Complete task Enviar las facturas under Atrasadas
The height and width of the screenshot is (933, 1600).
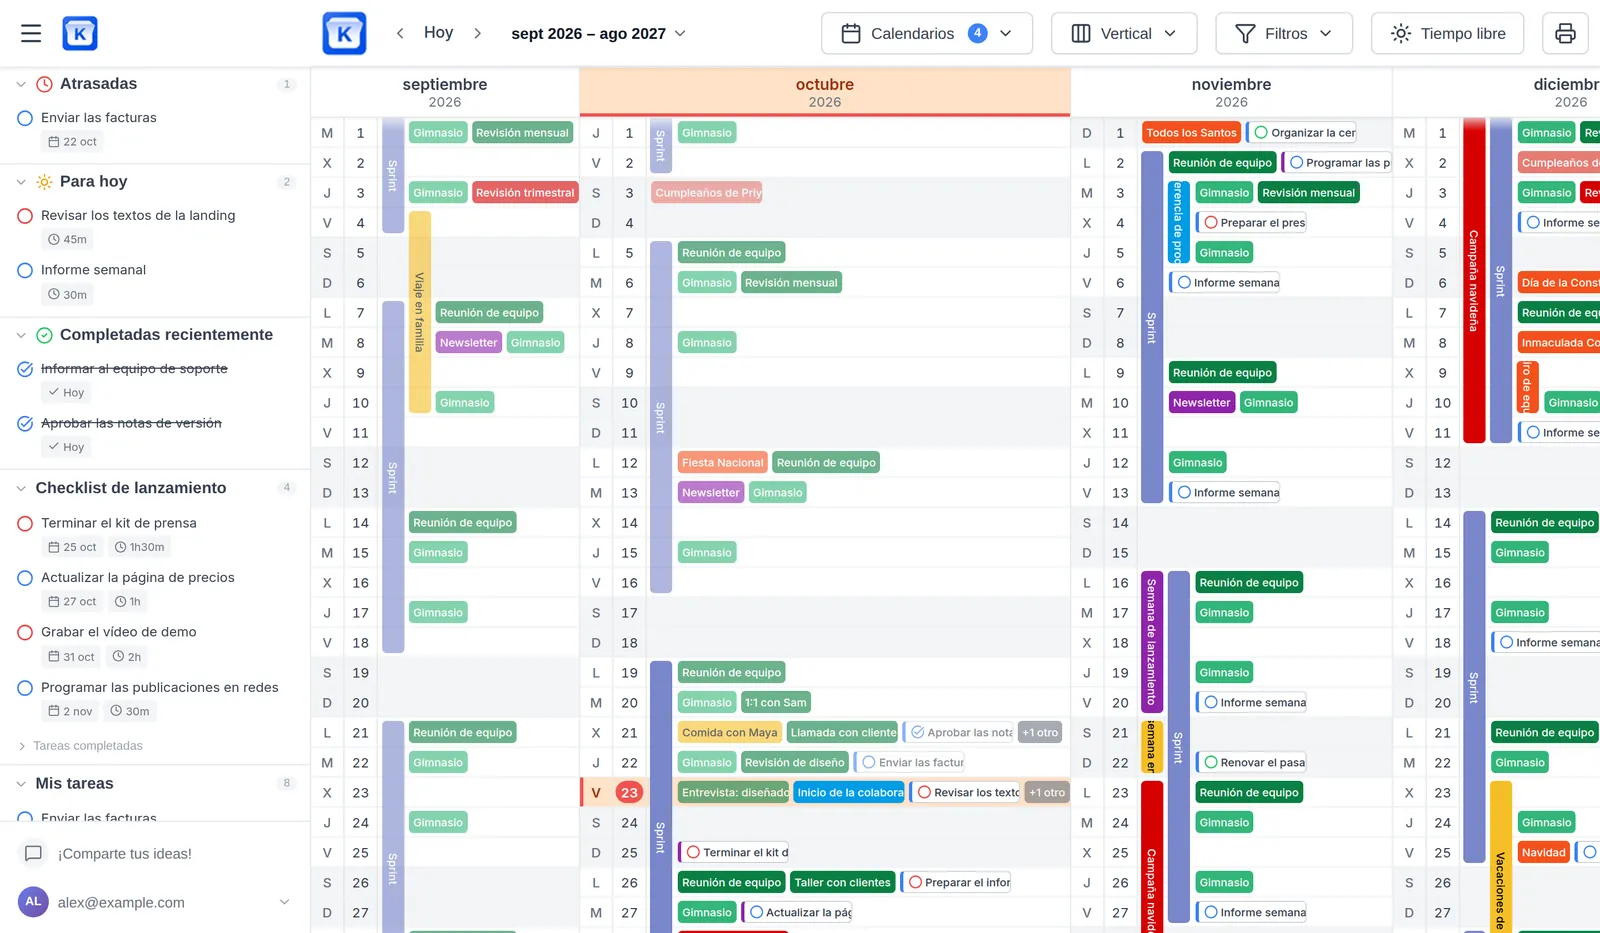click(x=26, y=118)
